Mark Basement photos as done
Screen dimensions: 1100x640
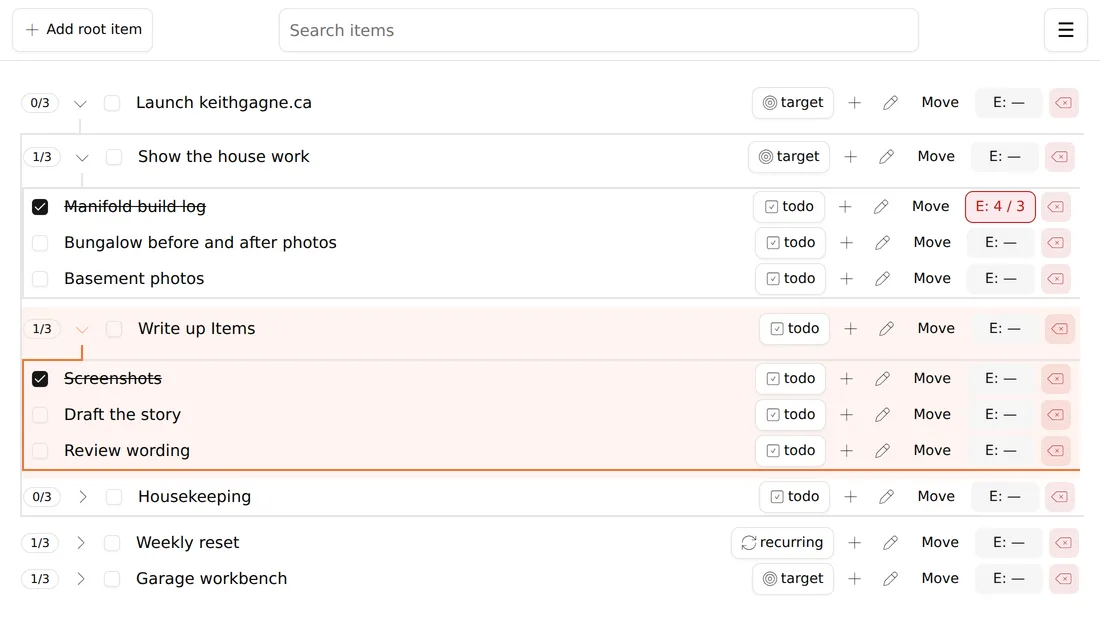point(40,279)
